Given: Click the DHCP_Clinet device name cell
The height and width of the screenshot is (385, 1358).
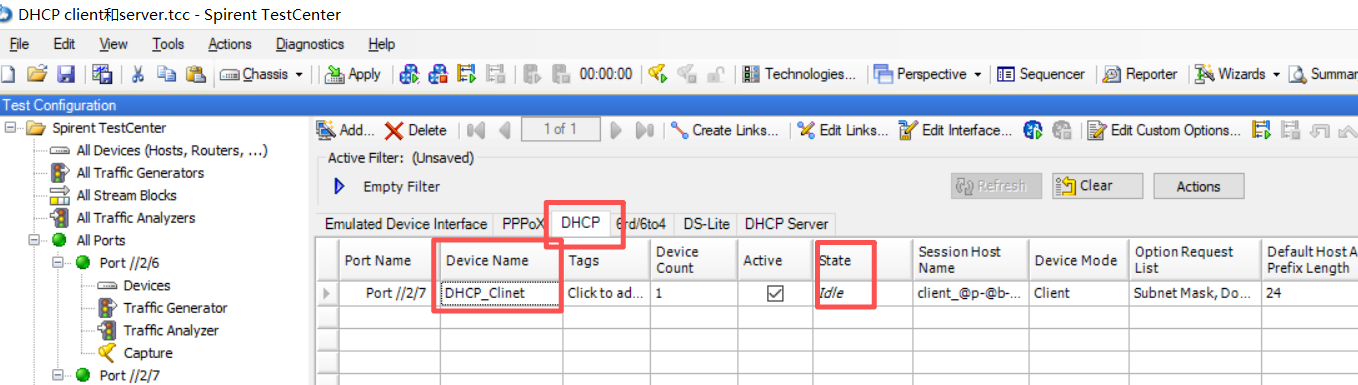Looking at the screenshot, I should coord(500,293).
